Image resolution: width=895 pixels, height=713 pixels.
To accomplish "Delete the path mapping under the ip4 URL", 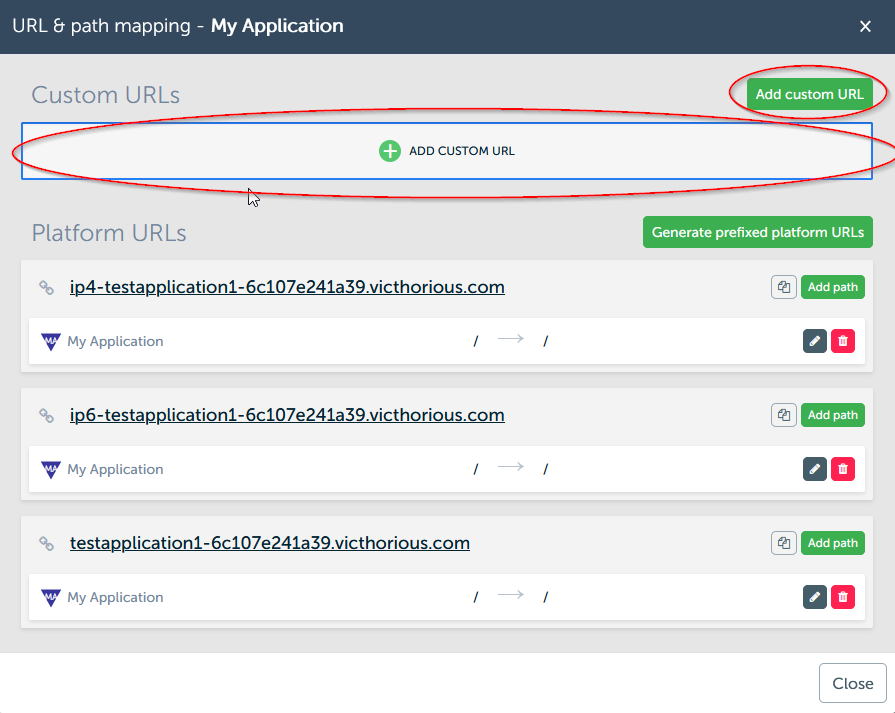I will click(843, 341).
